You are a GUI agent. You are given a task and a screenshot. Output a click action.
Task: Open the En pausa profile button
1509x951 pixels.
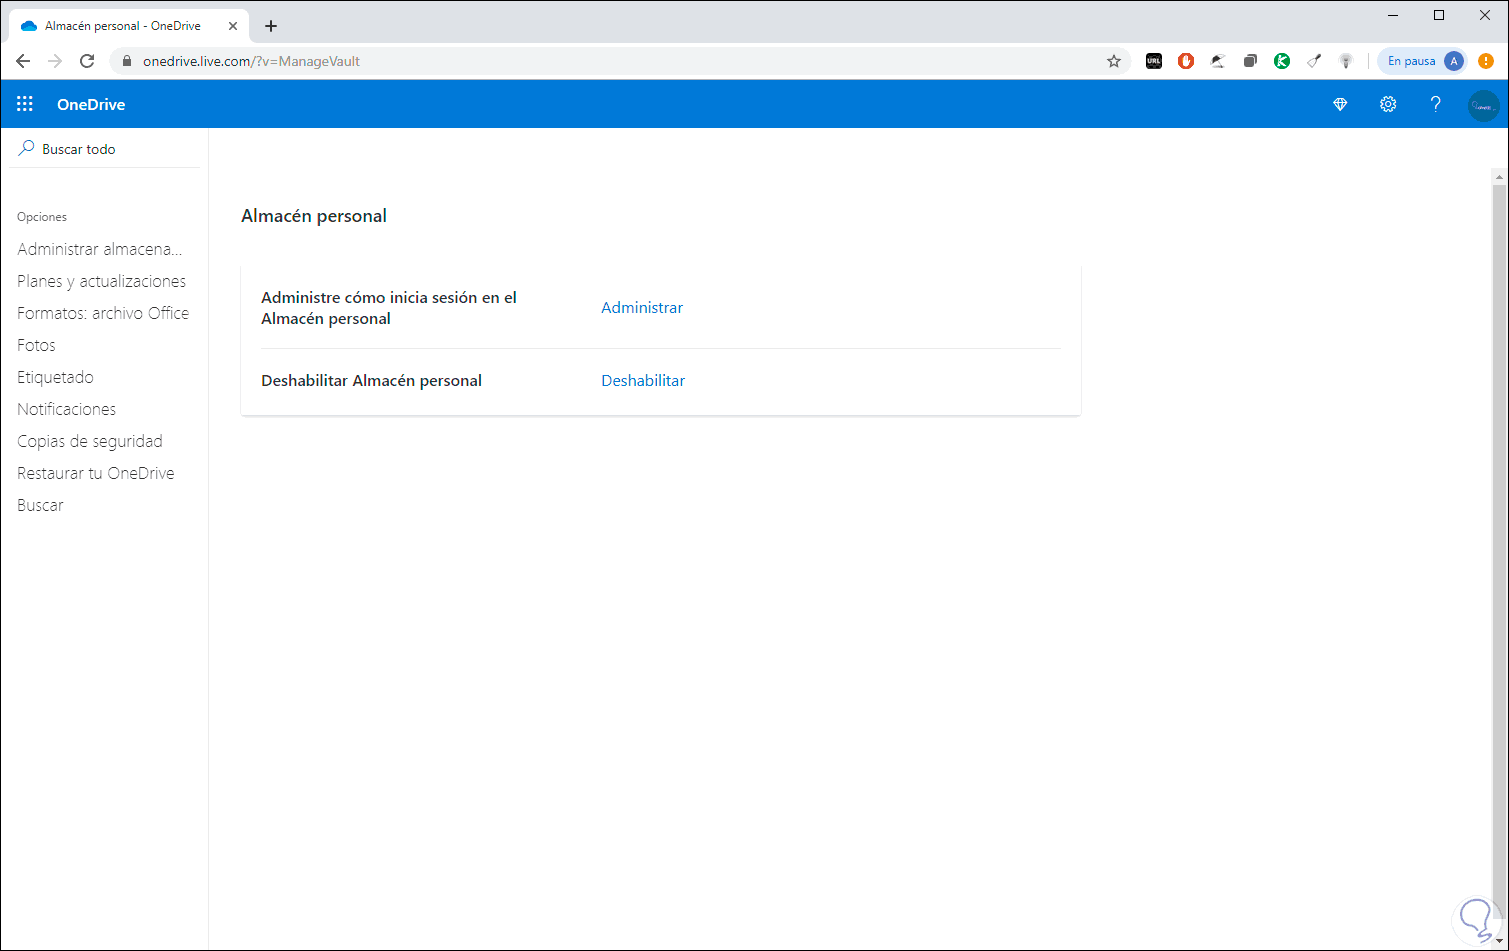coord(1424,61)
